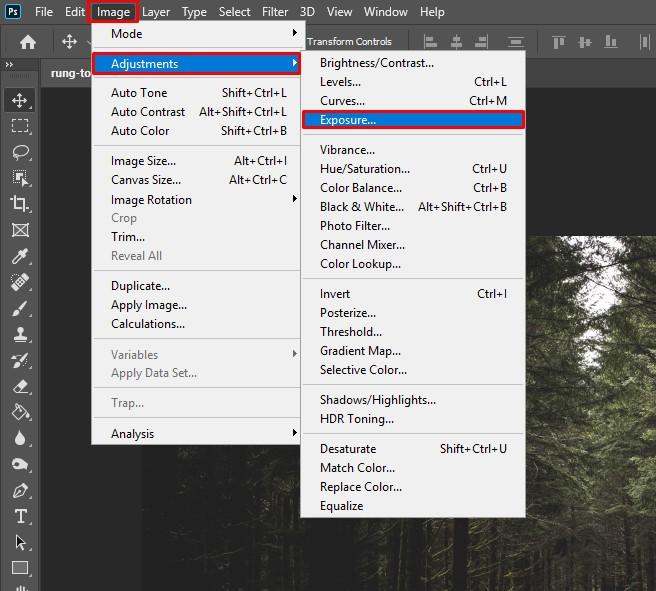This screenshot has height=591, width=656.
Task: Choose Invert from Adjustments
Action: click(413, 294)
